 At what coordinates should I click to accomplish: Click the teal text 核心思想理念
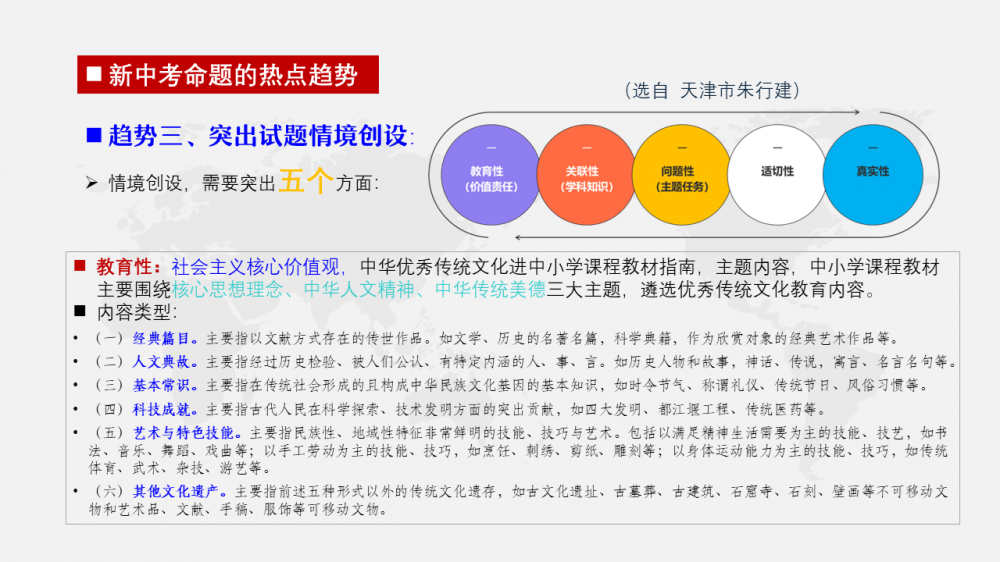(227, 290)
